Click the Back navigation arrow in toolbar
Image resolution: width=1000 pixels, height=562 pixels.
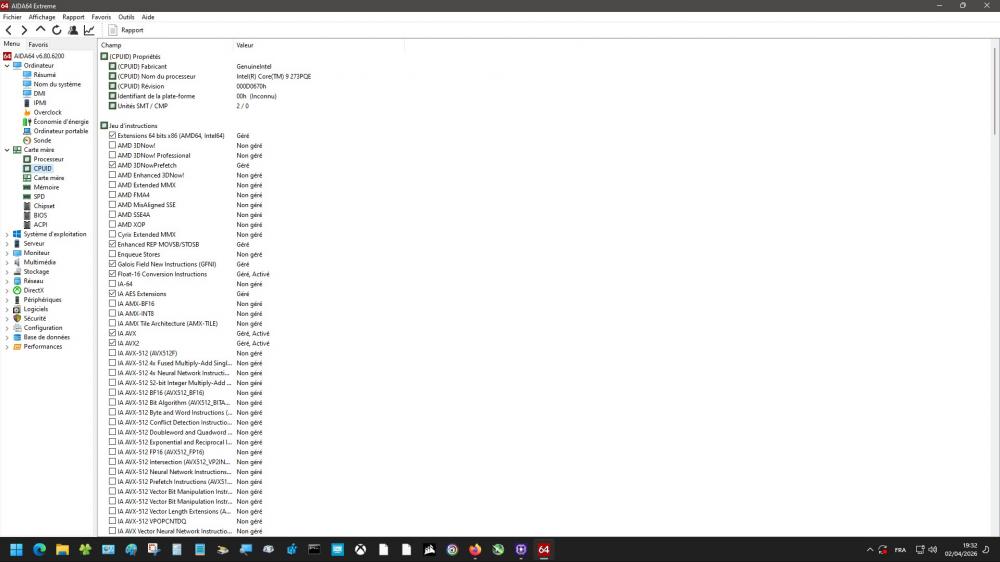pos(9,30)
